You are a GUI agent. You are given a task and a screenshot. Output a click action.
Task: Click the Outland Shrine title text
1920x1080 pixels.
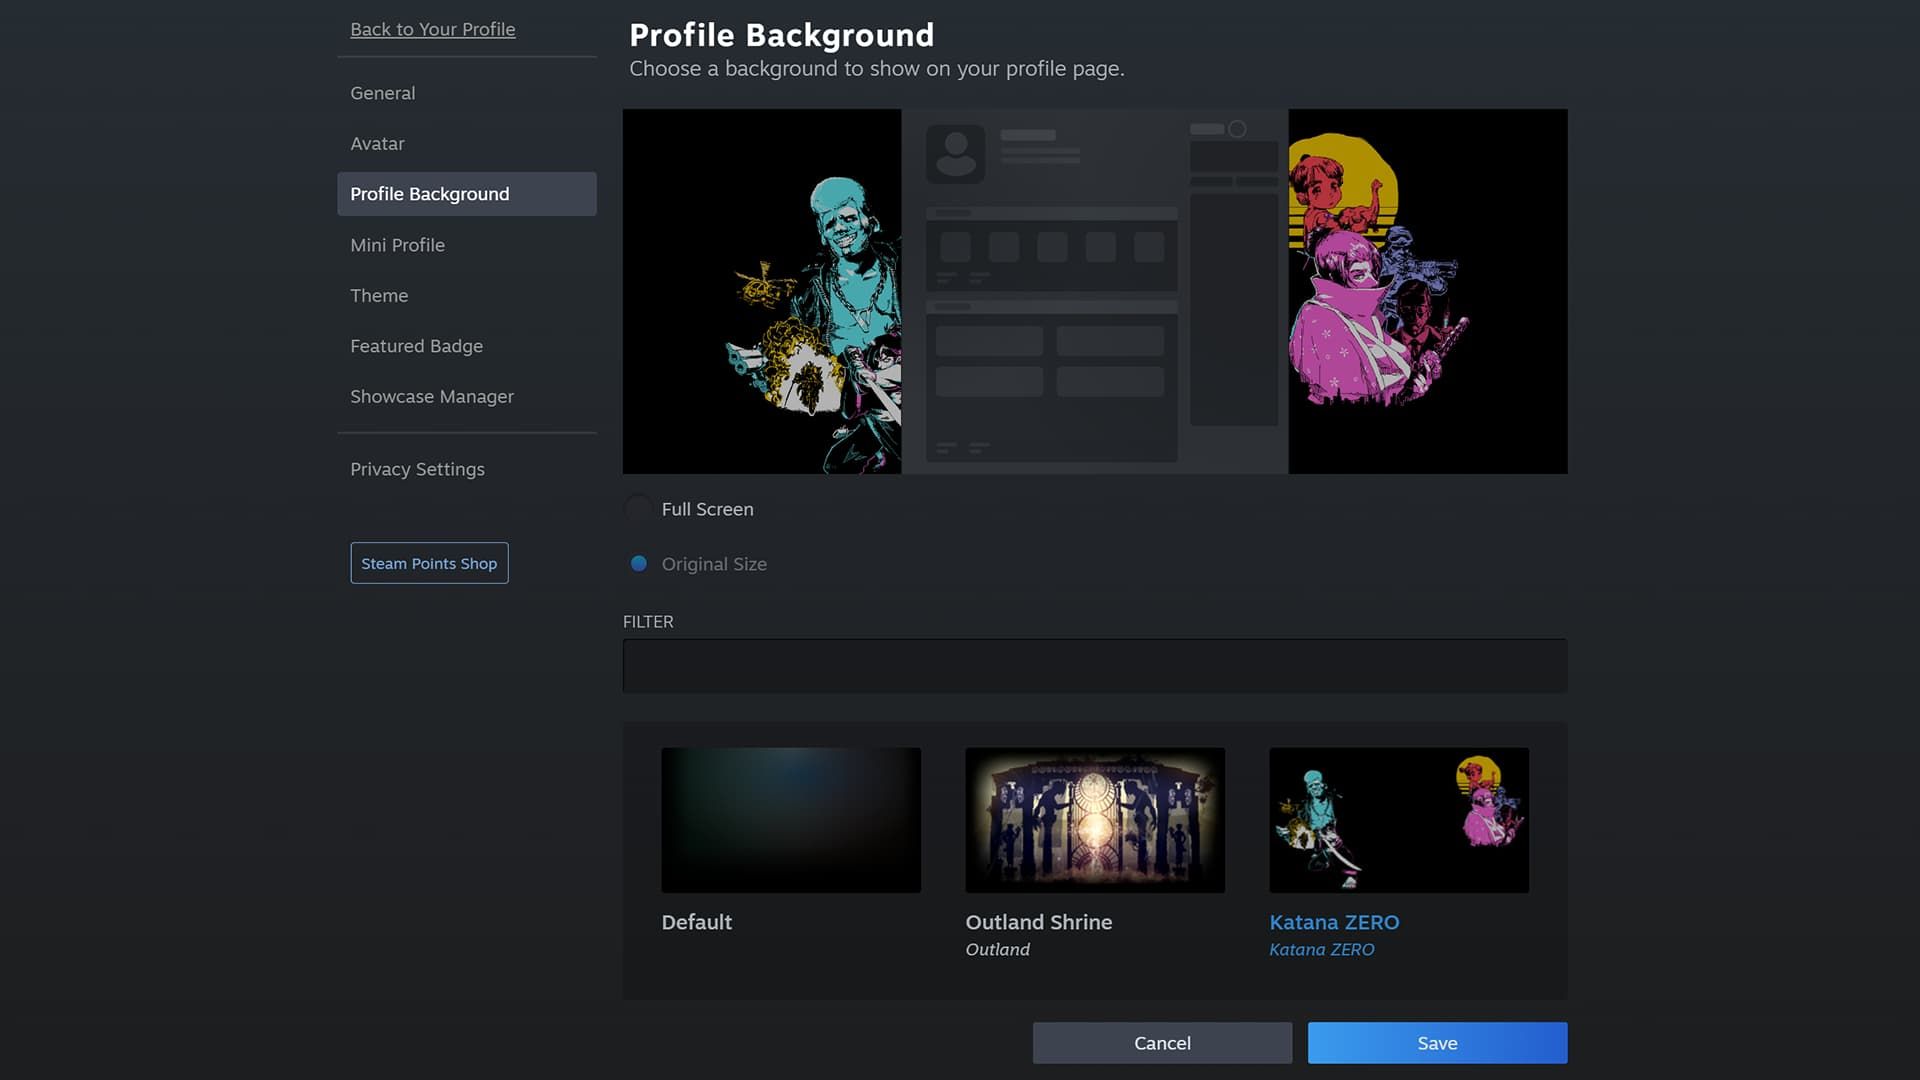pos(1039,922)
